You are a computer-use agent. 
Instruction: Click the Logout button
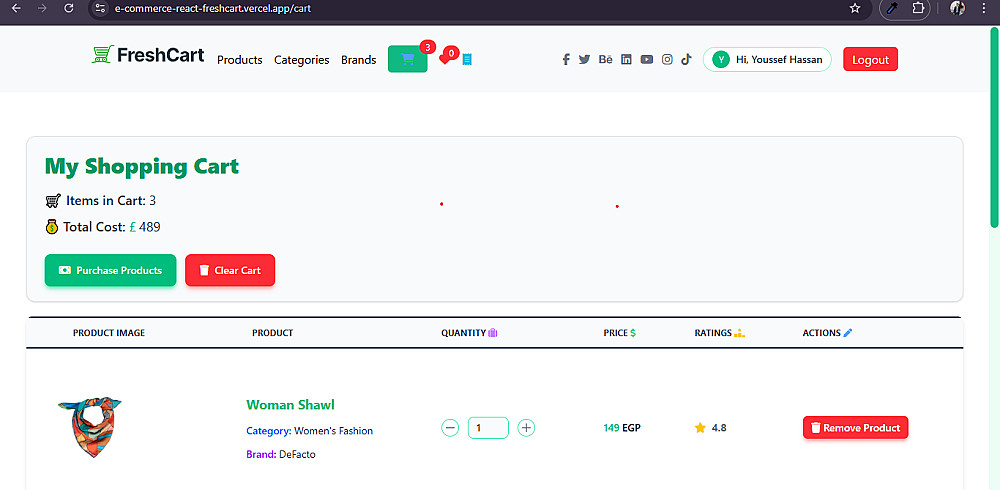(871, 59)
